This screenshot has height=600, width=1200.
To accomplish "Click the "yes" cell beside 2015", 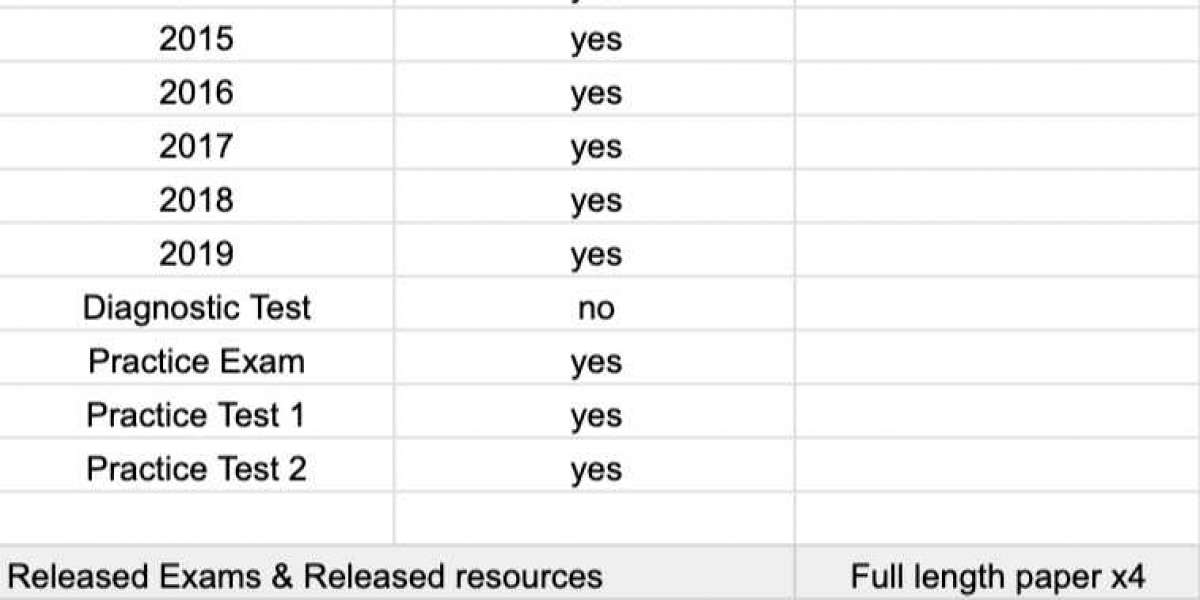I will point(595,40).
